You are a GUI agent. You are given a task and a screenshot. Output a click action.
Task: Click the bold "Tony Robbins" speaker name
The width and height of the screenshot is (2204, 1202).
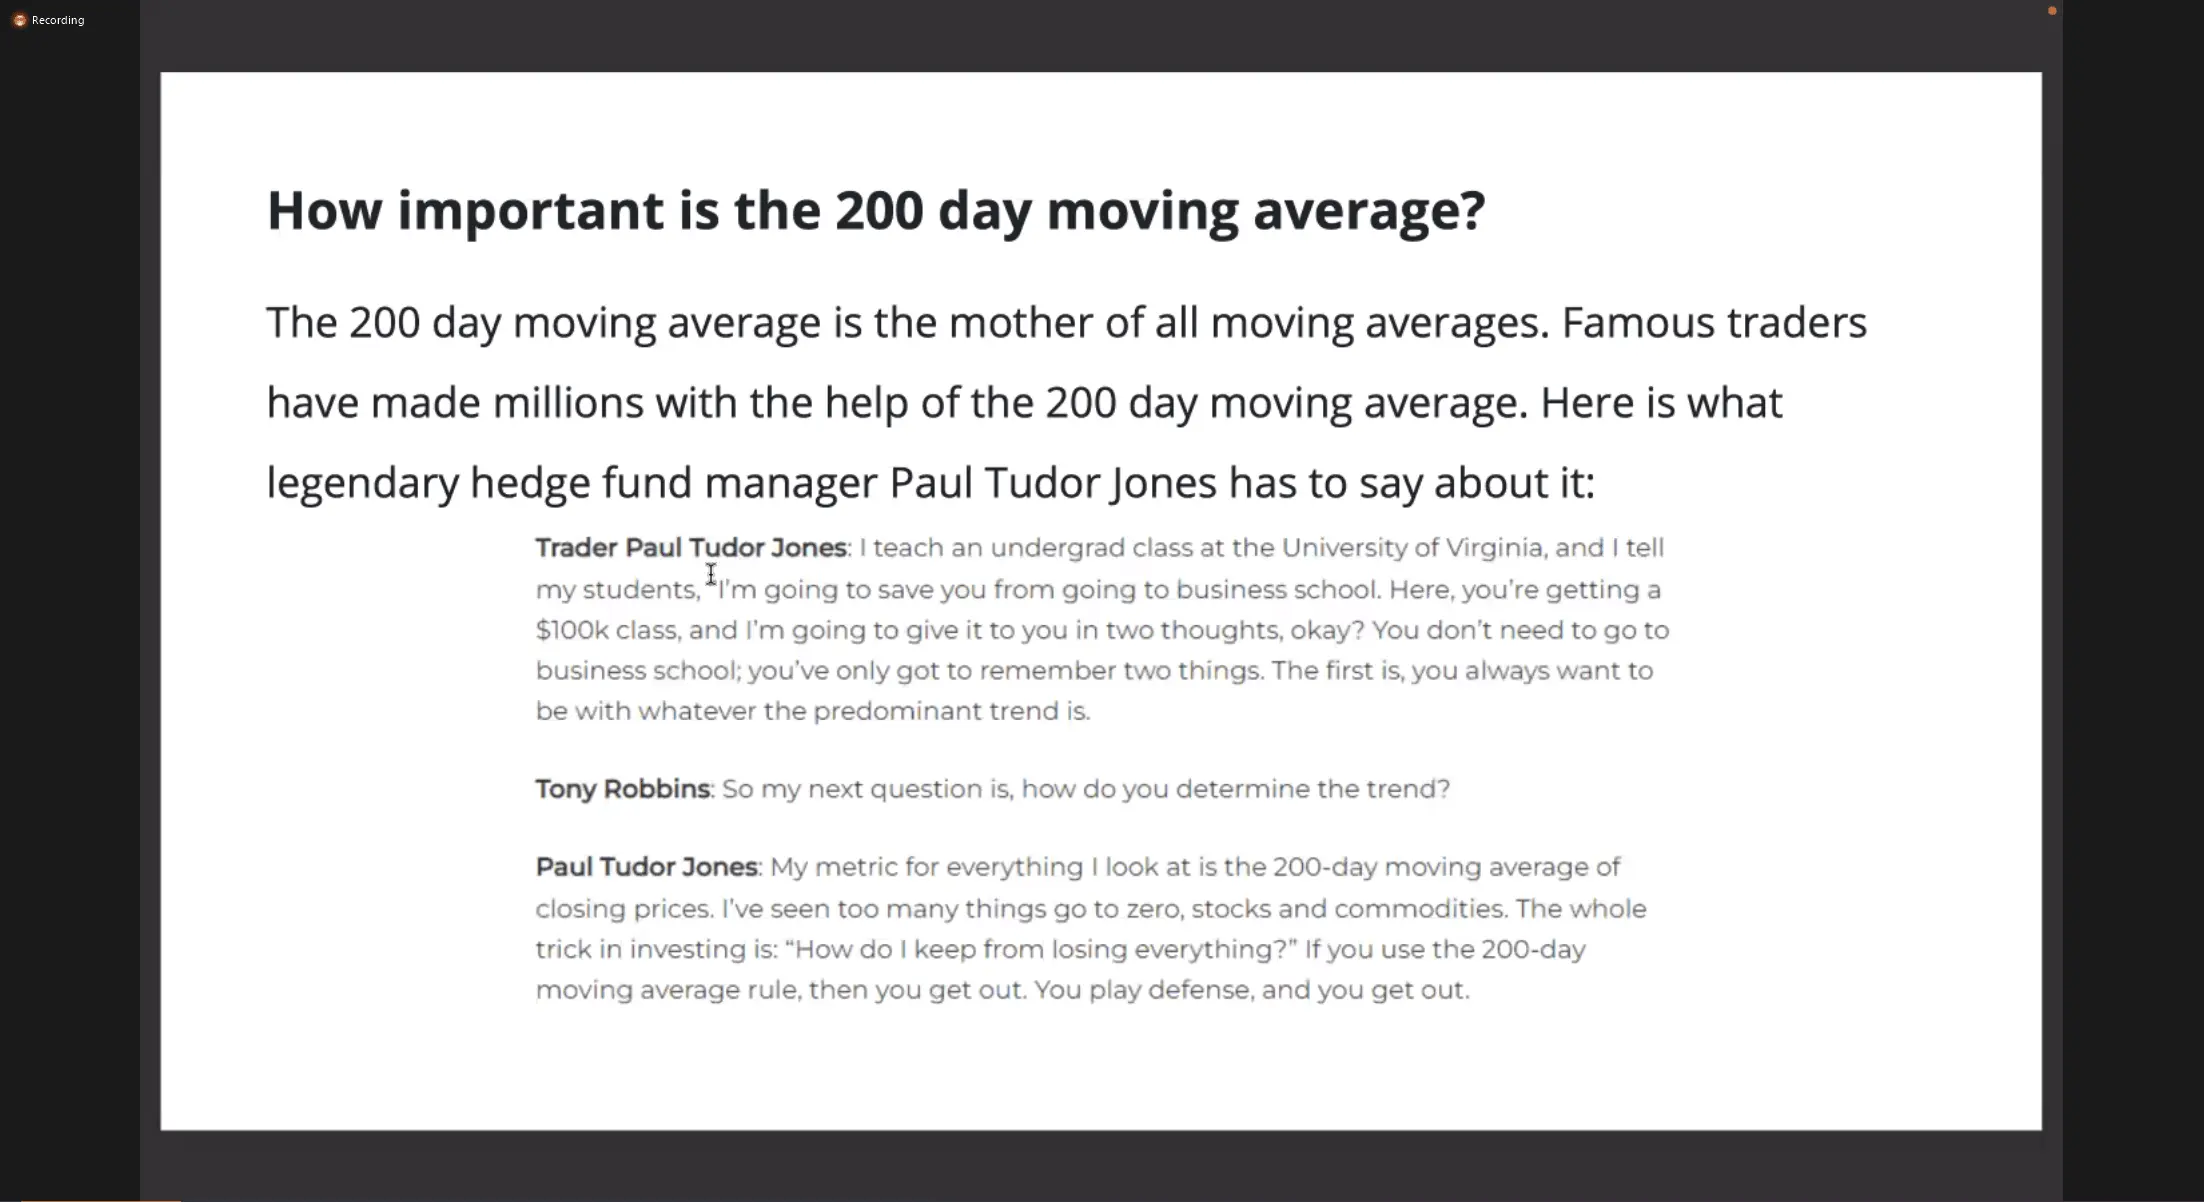tap(622, 789)
